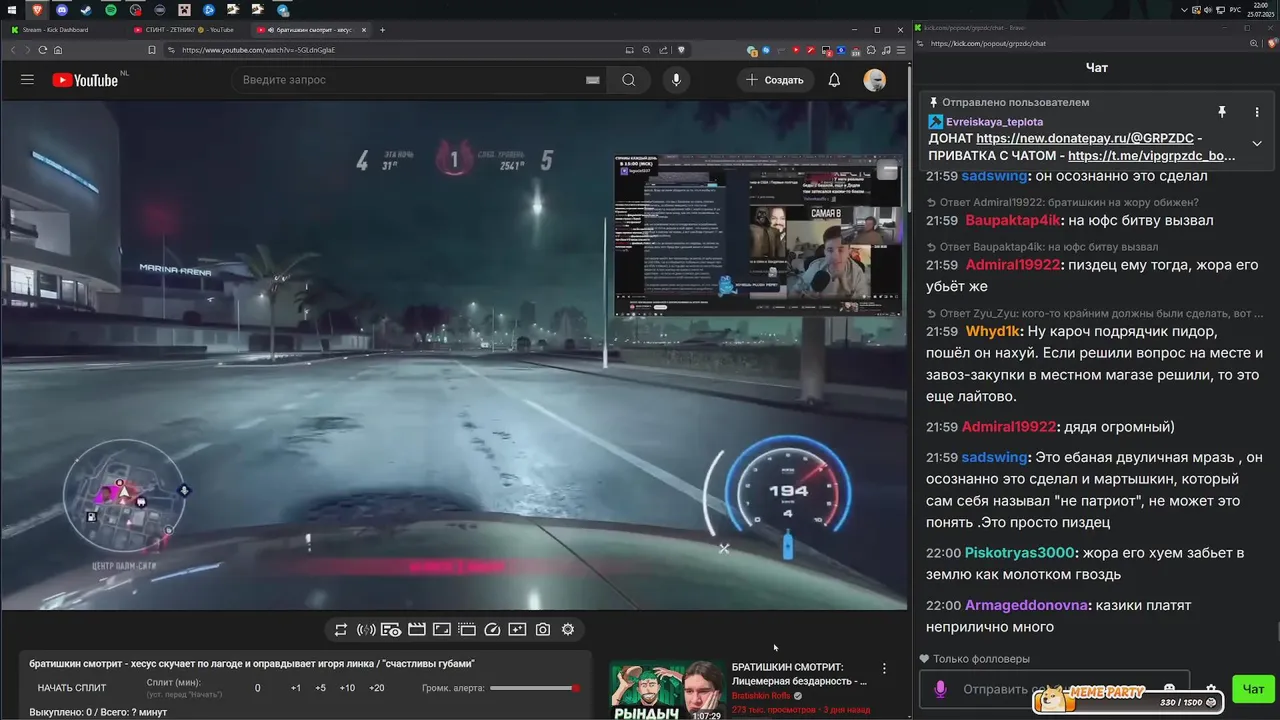Click the Kick chat popout URL bar
This screenshot has height=720, width=1280.
point(1080,44)
